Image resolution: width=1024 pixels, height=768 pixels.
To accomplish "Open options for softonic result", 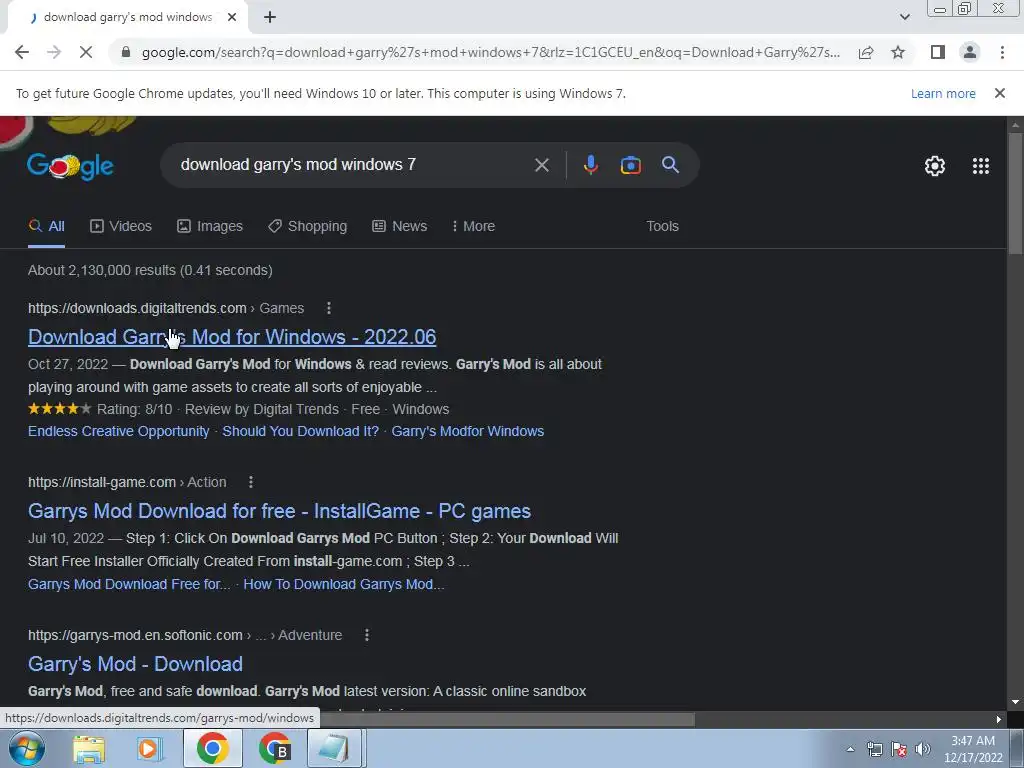I will (367, 635).
